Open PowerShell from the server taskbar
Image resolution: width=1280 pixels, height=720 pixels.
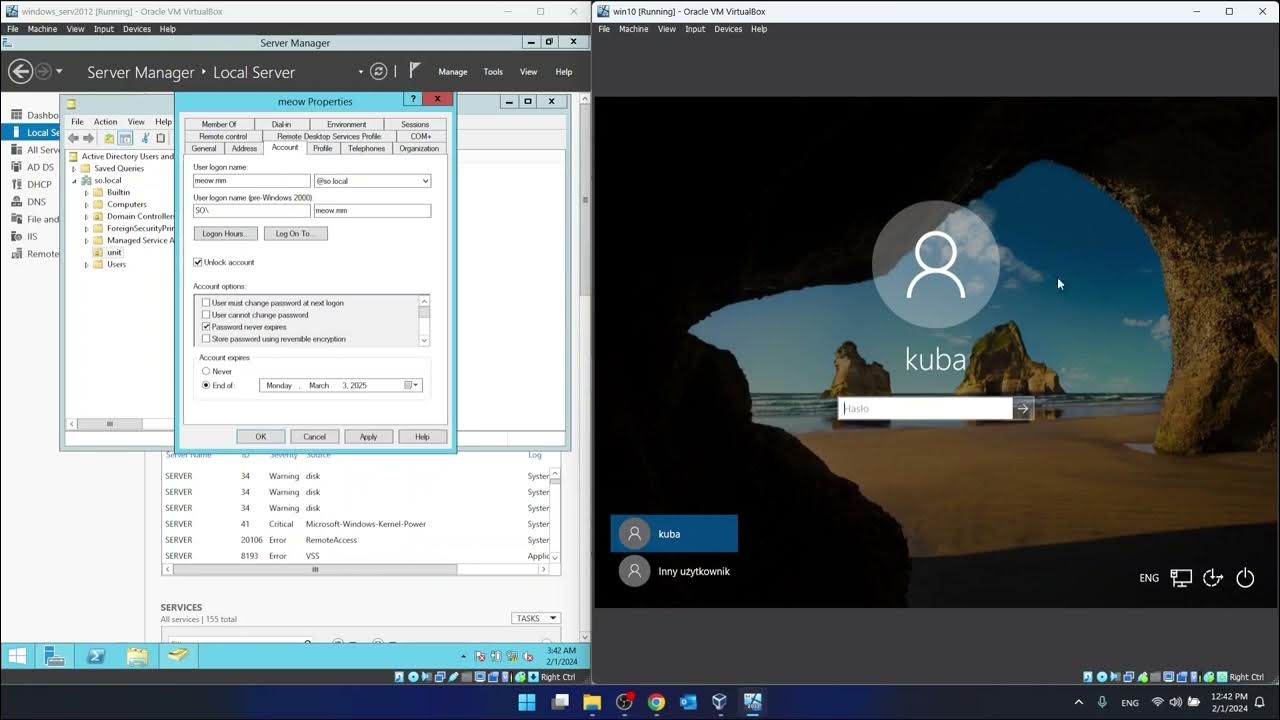pyautogui.click(x=96, y=656)
